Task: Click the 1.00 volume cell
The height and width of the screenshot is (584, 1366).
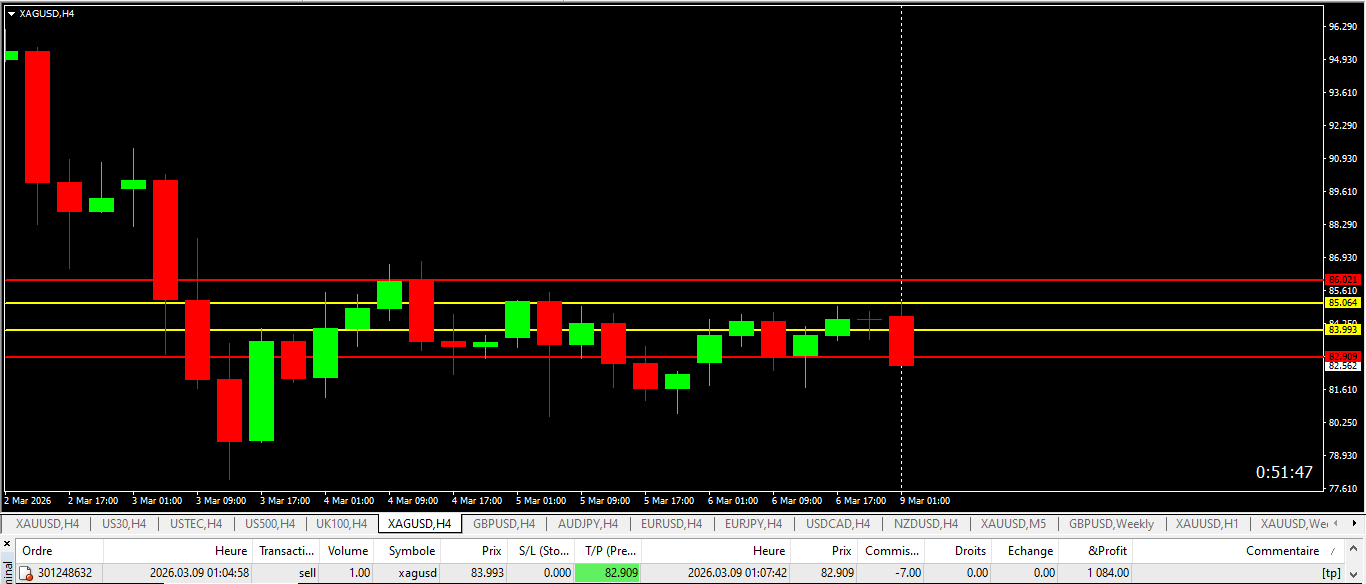Action: point(359,573)
